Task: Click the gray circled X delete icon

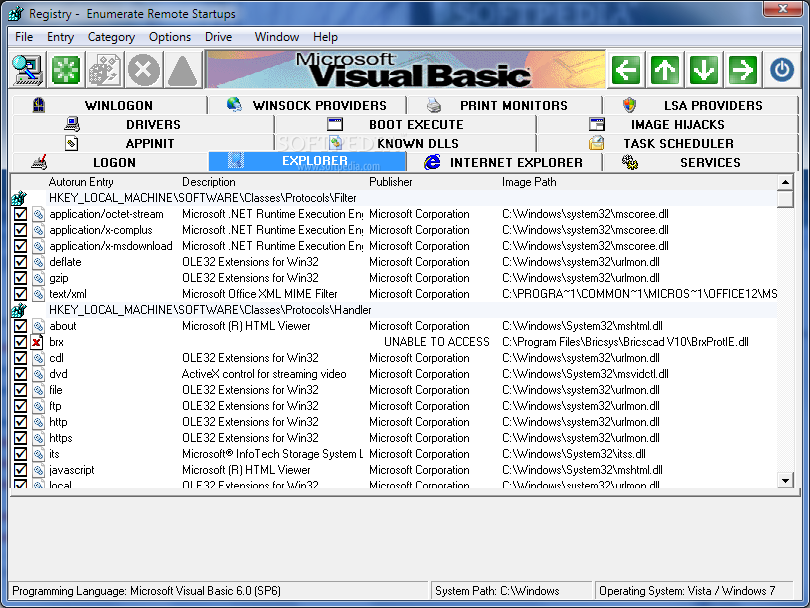Action: point(144,70)
